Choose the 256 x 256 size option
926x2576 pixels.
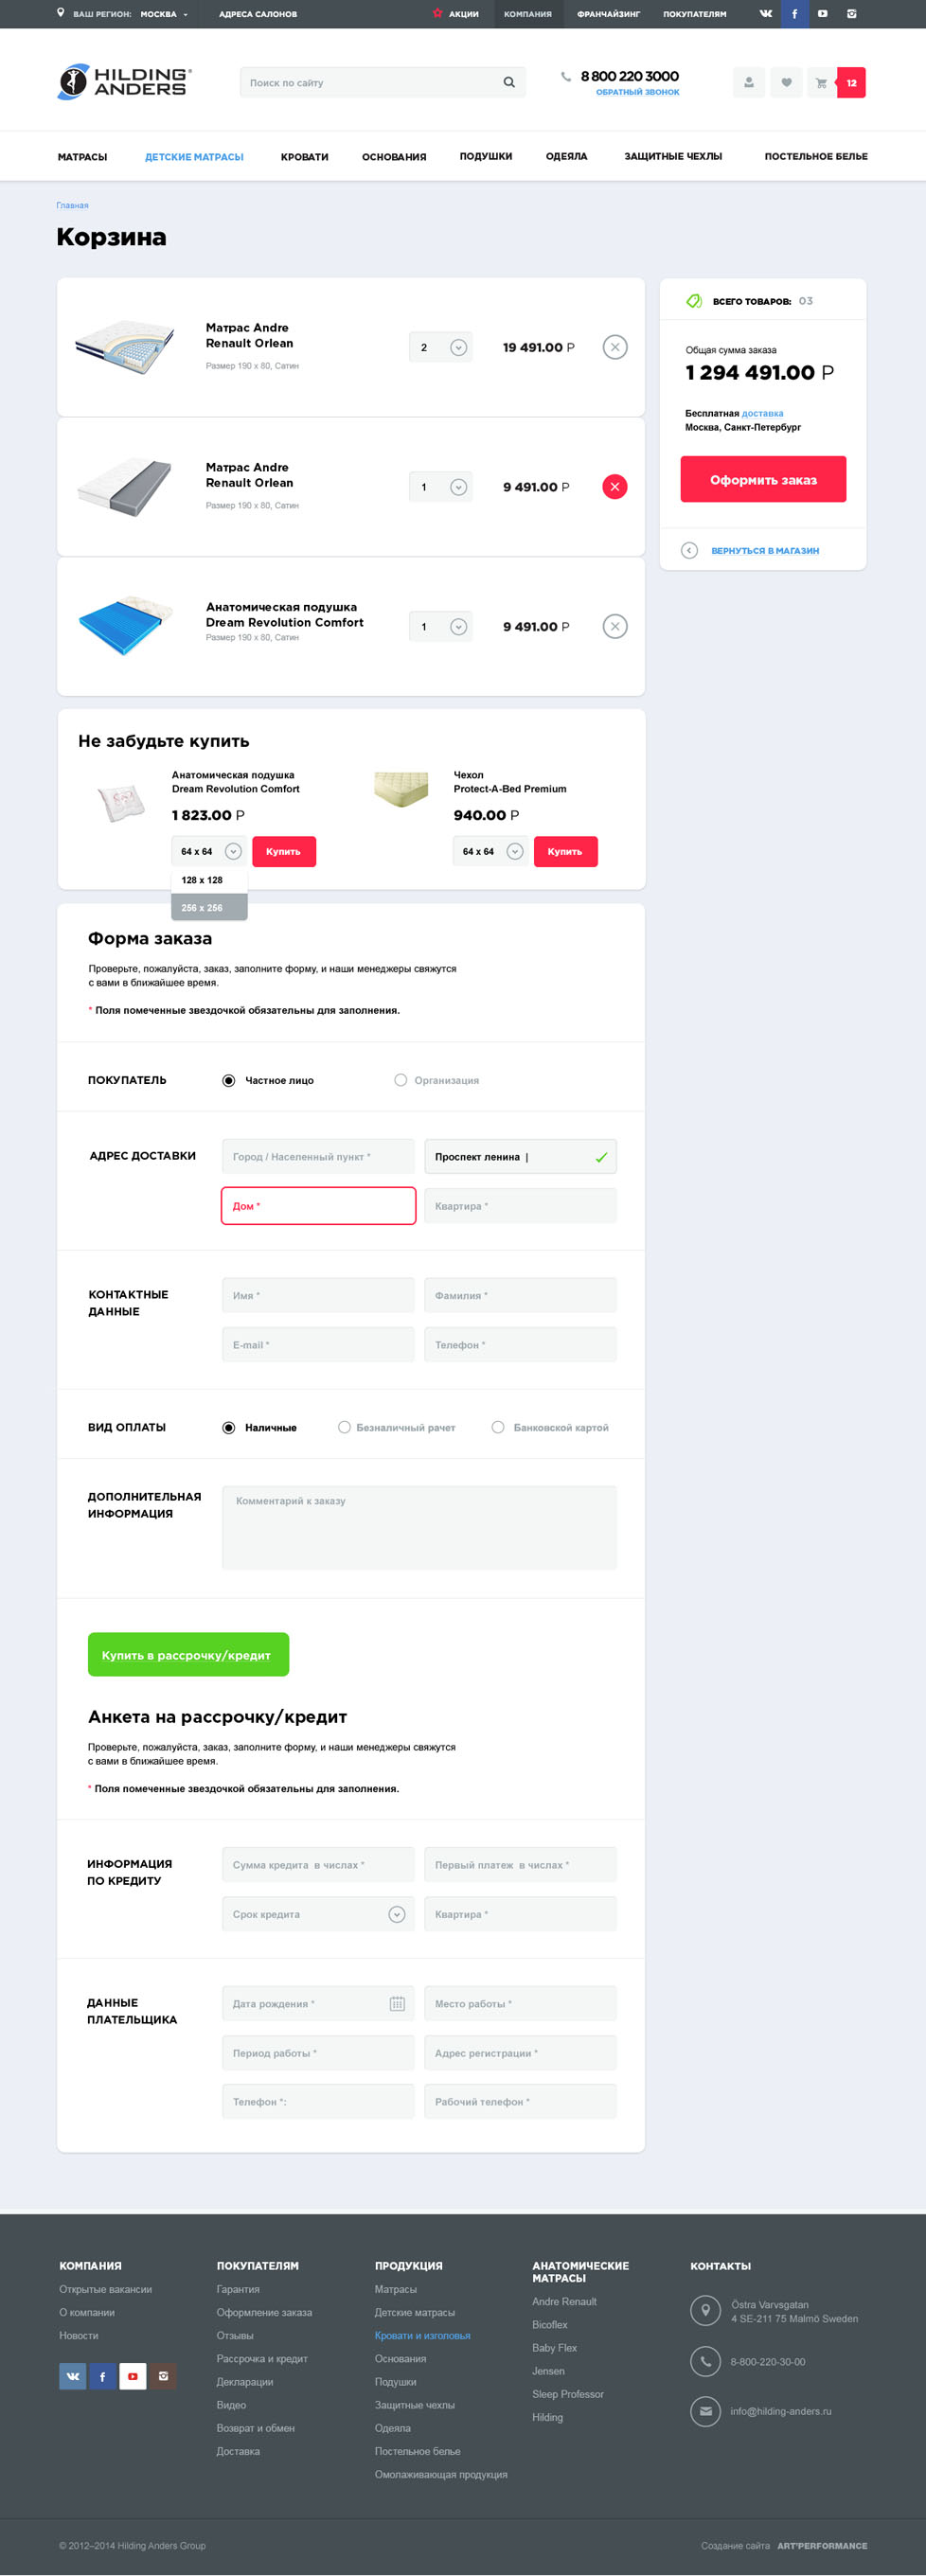point(210,908)
